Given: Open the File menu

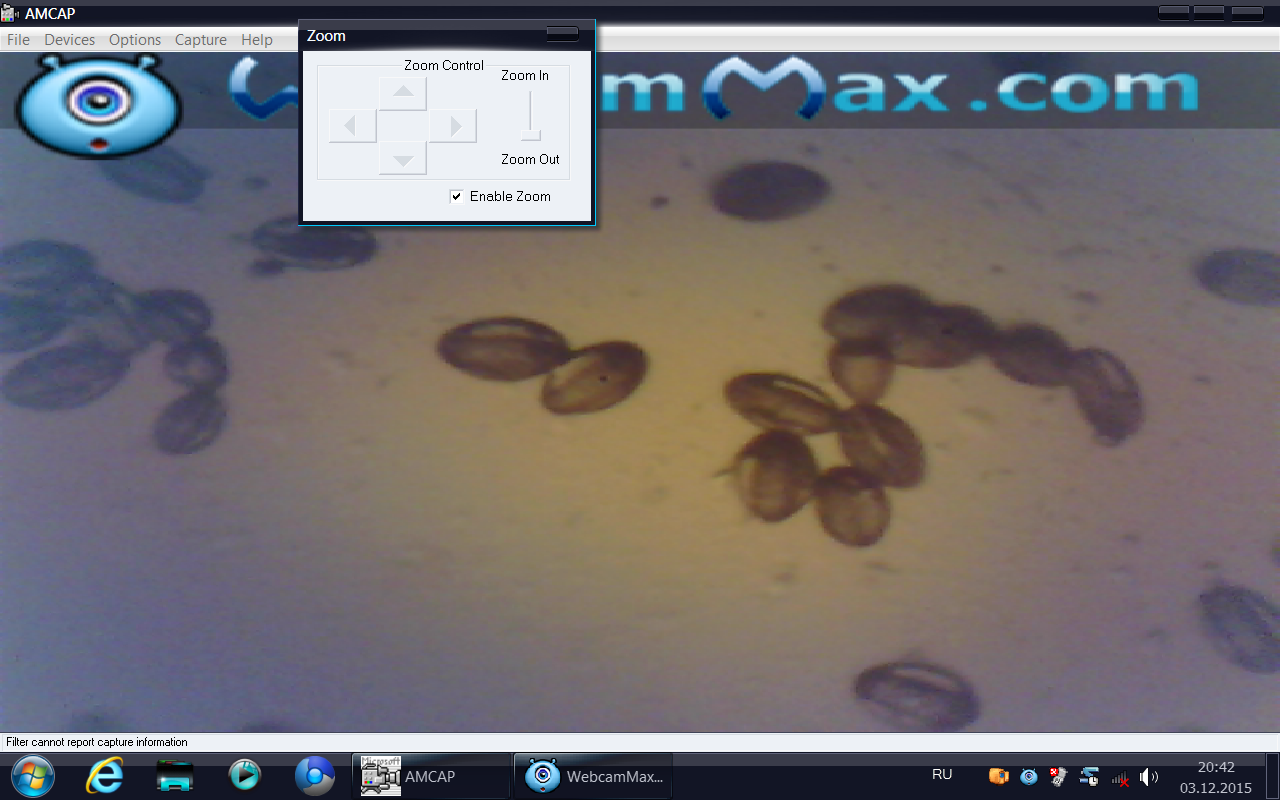Looking at the screenshot, I should tap(18, 40).
